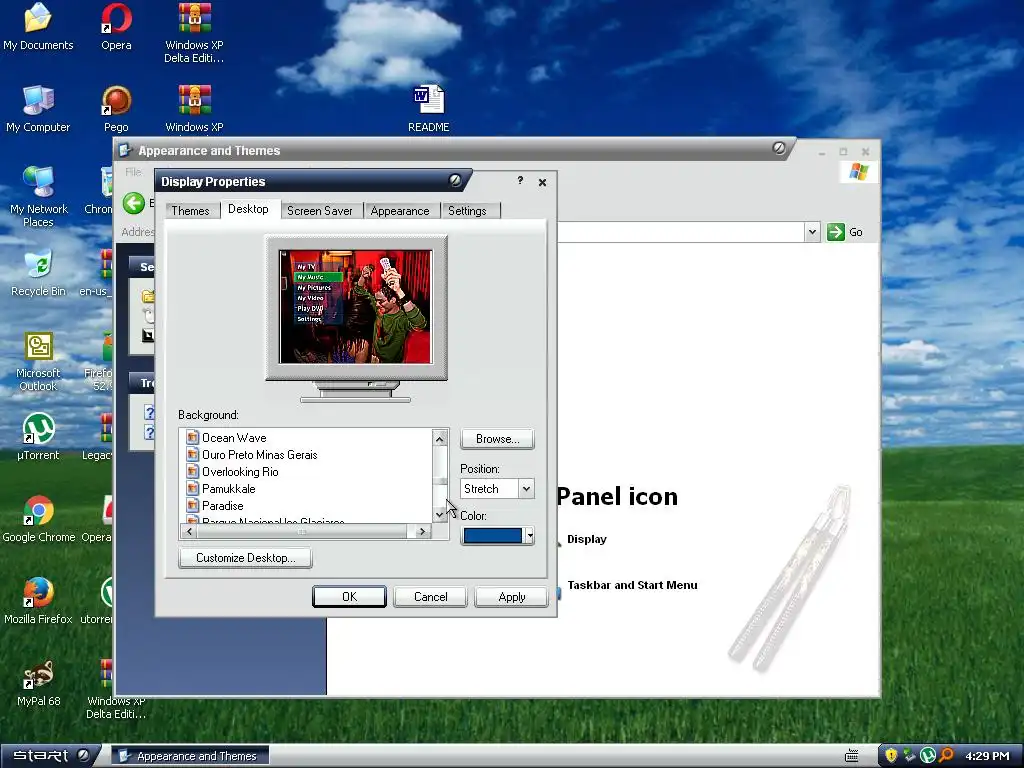The image size is (1024, 768).
Task: Open the Recycle Bin
Action: (x=38, y=273)
